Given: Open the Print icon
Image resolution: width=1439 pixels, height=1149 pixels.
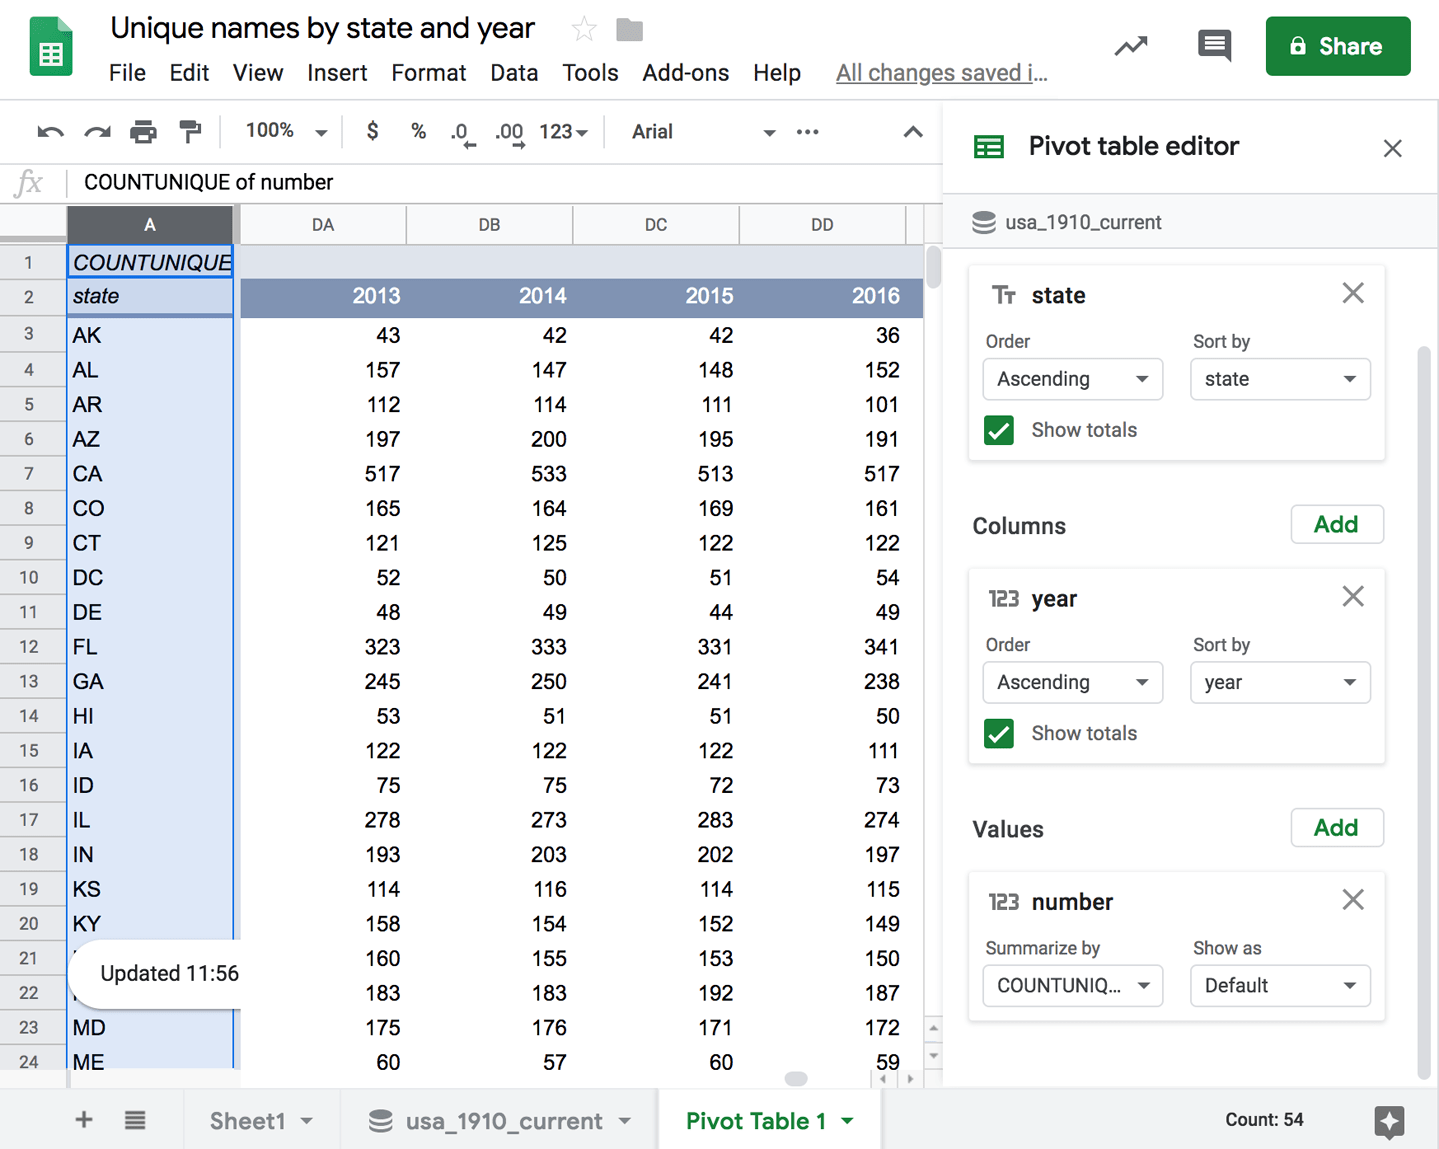Looking at the screenshot, I should coord(144,131).
